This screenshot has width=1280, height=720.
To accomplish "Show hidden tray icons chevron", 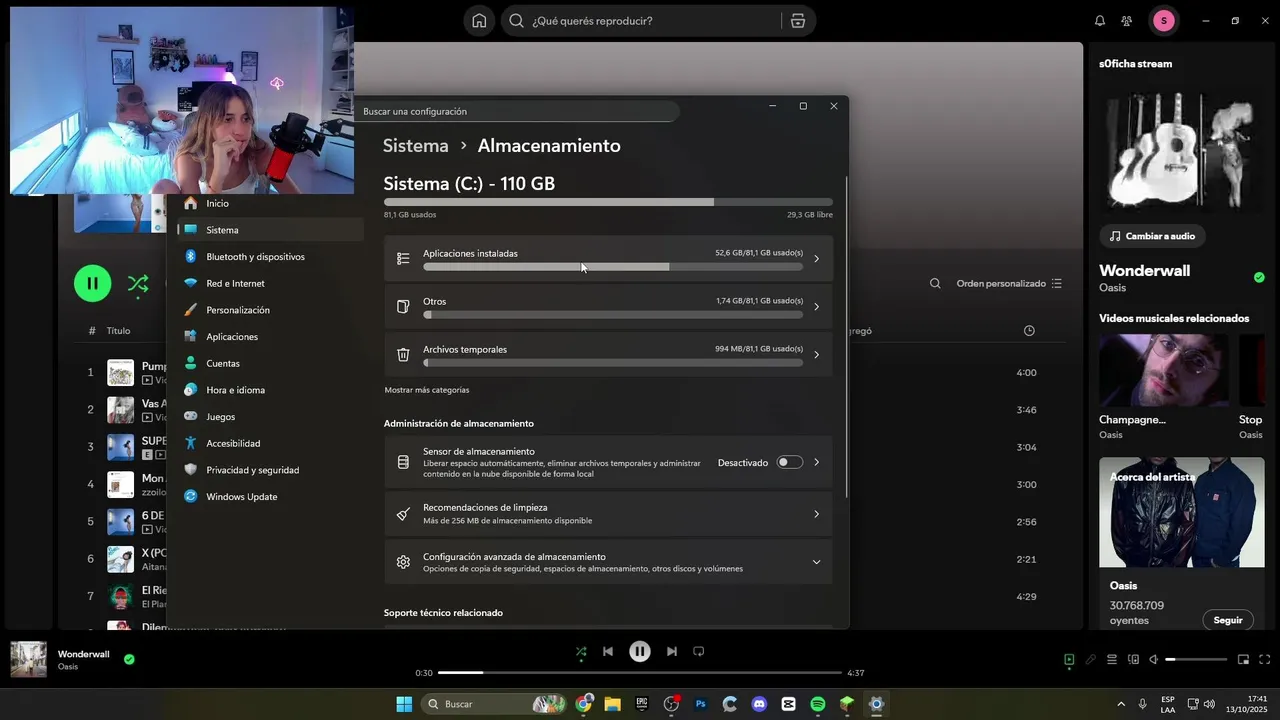I will [x=1120, y=704].
